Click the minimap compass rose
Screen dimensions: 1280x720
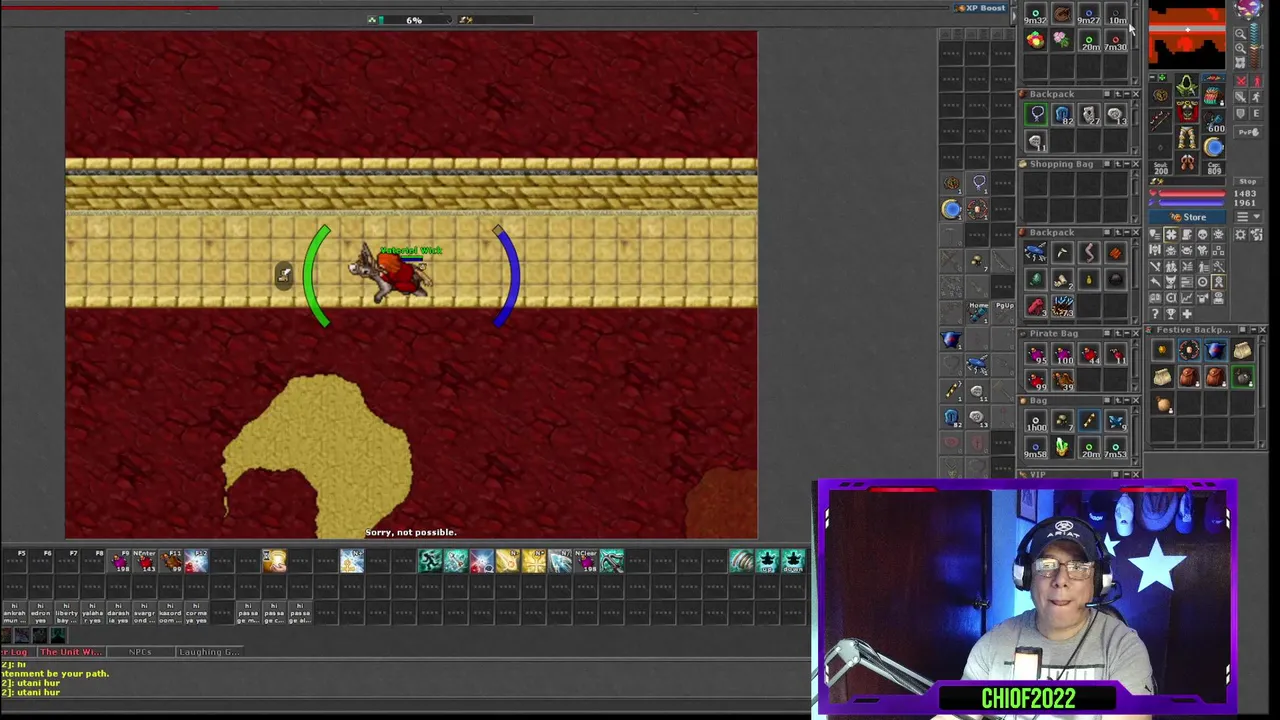tap(1250, 9)
